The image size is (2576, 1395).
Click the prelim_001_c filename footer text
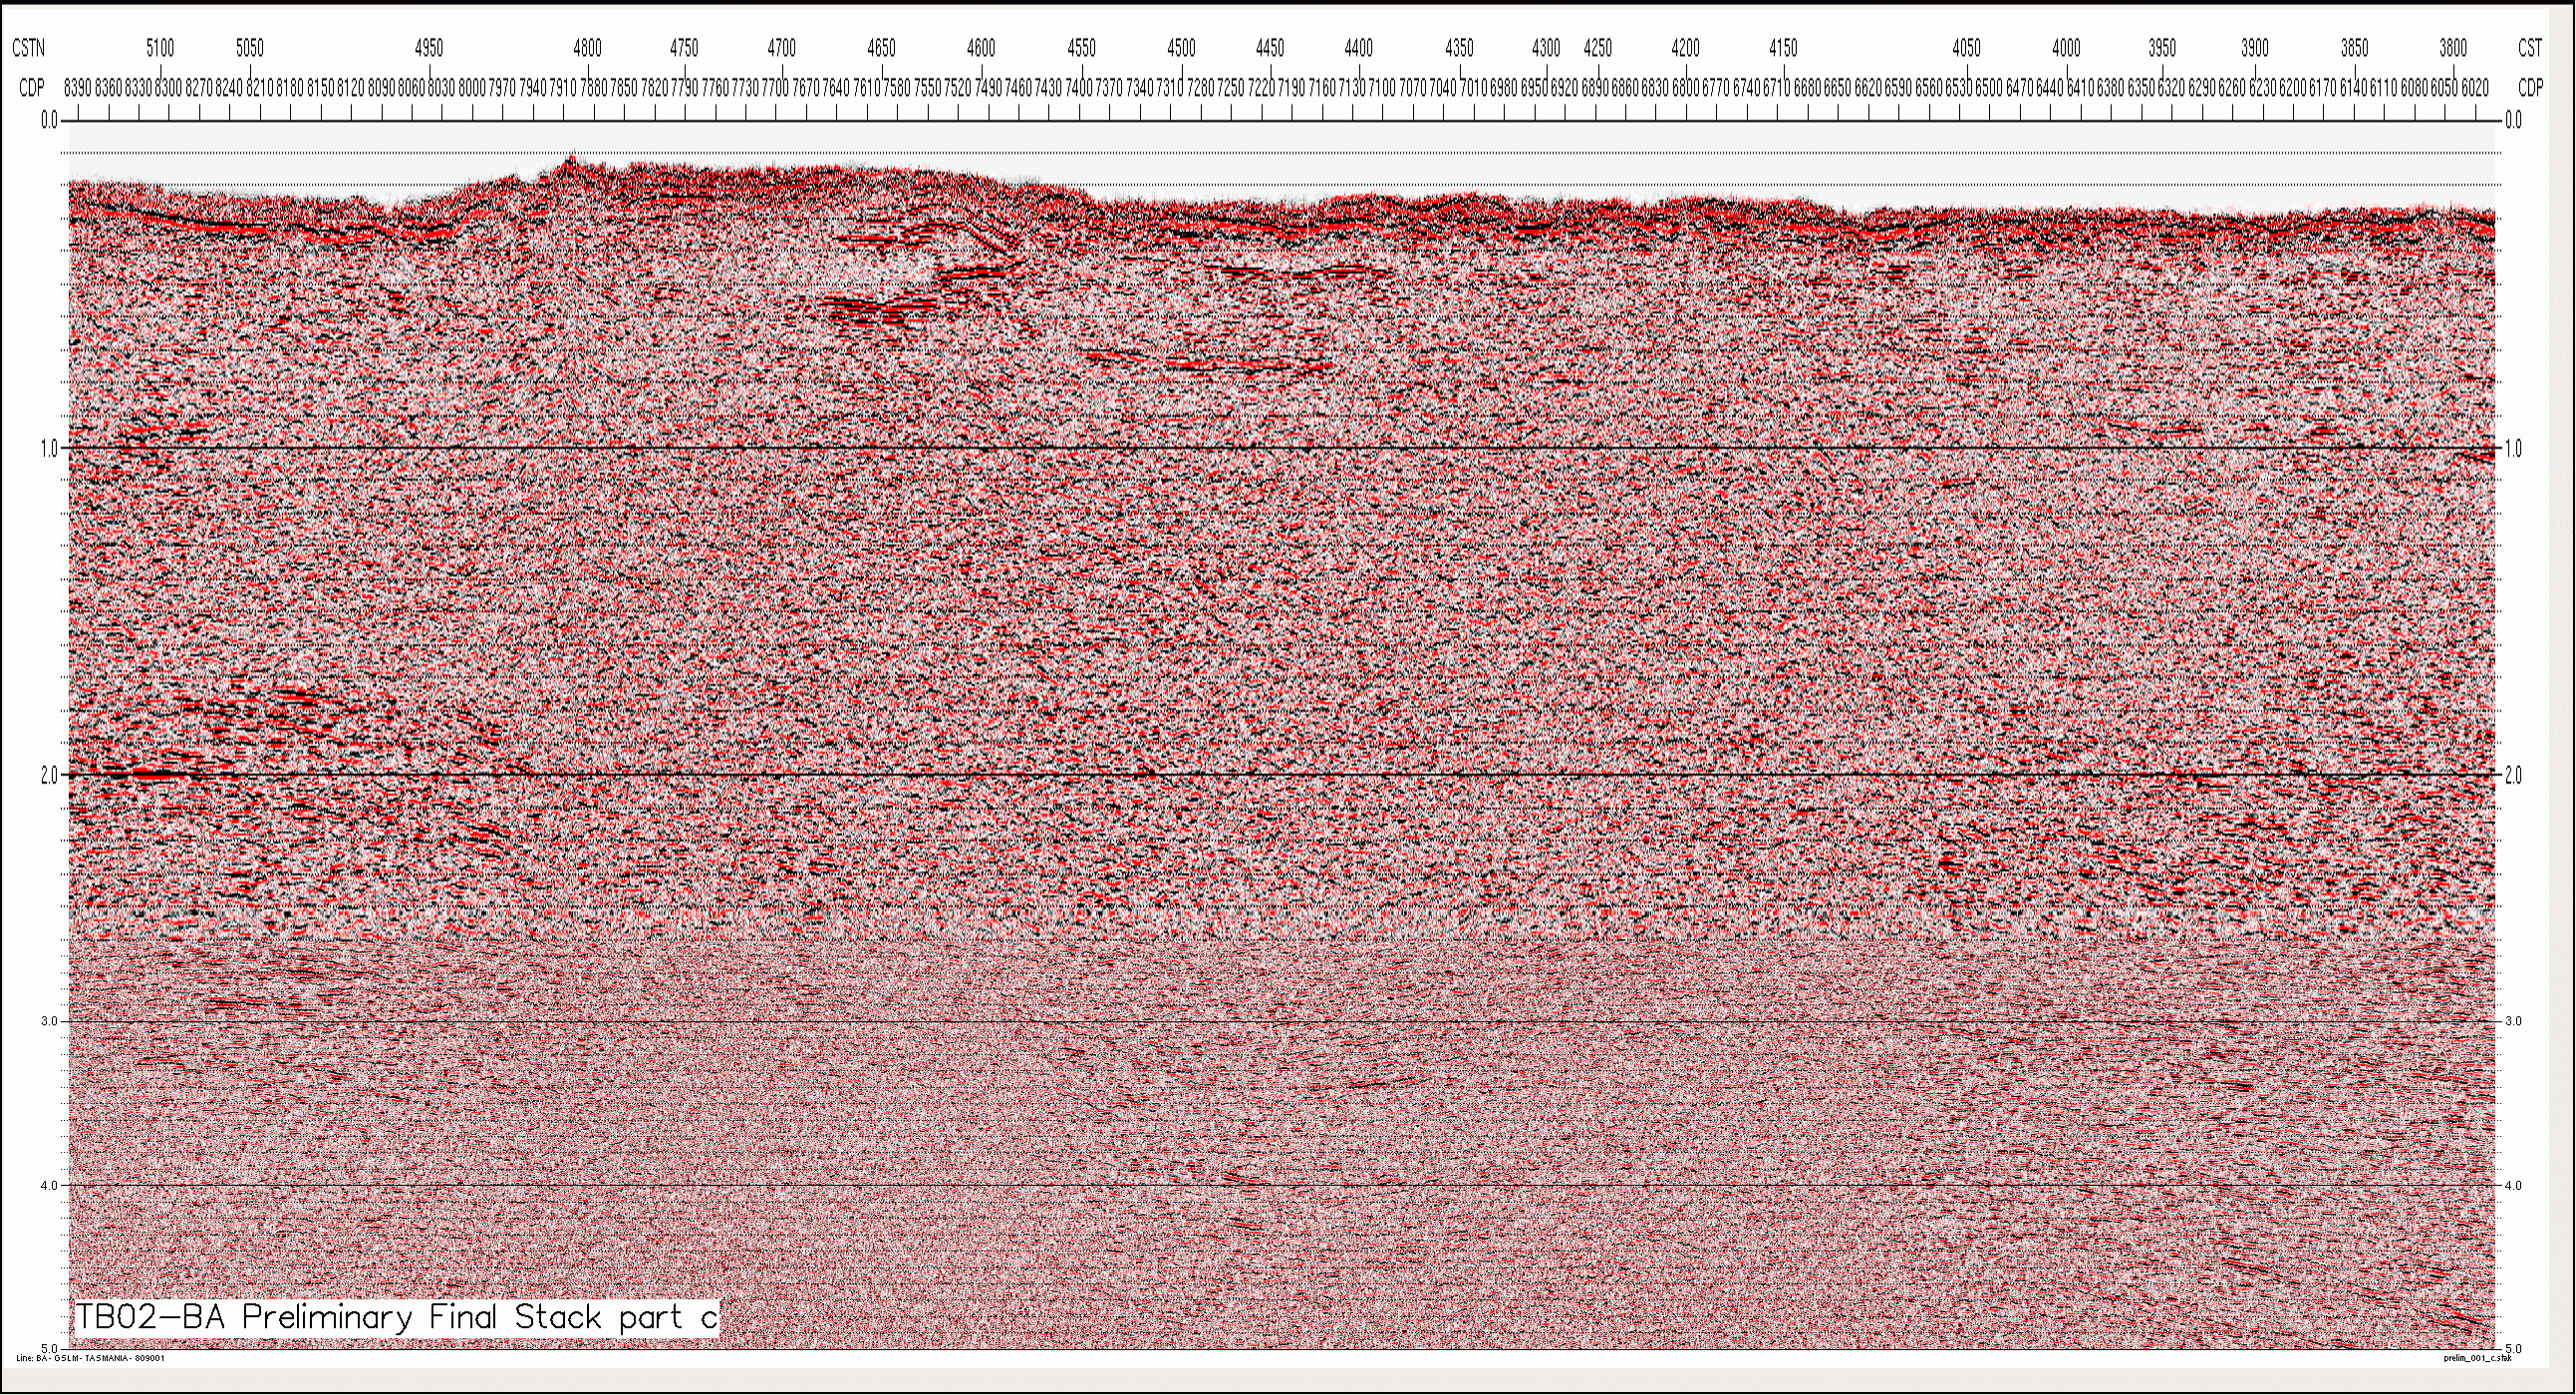click(x=2476, y=1359)
